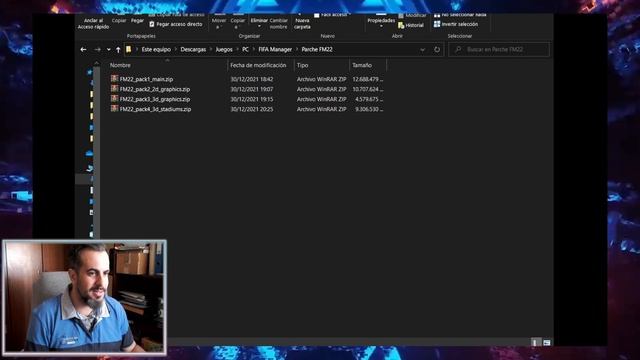The width and height of the screenshot is (640, 360).
Task: Click WinRAR icon of FM22_pack1_main.zip
Action: (114, 78)
